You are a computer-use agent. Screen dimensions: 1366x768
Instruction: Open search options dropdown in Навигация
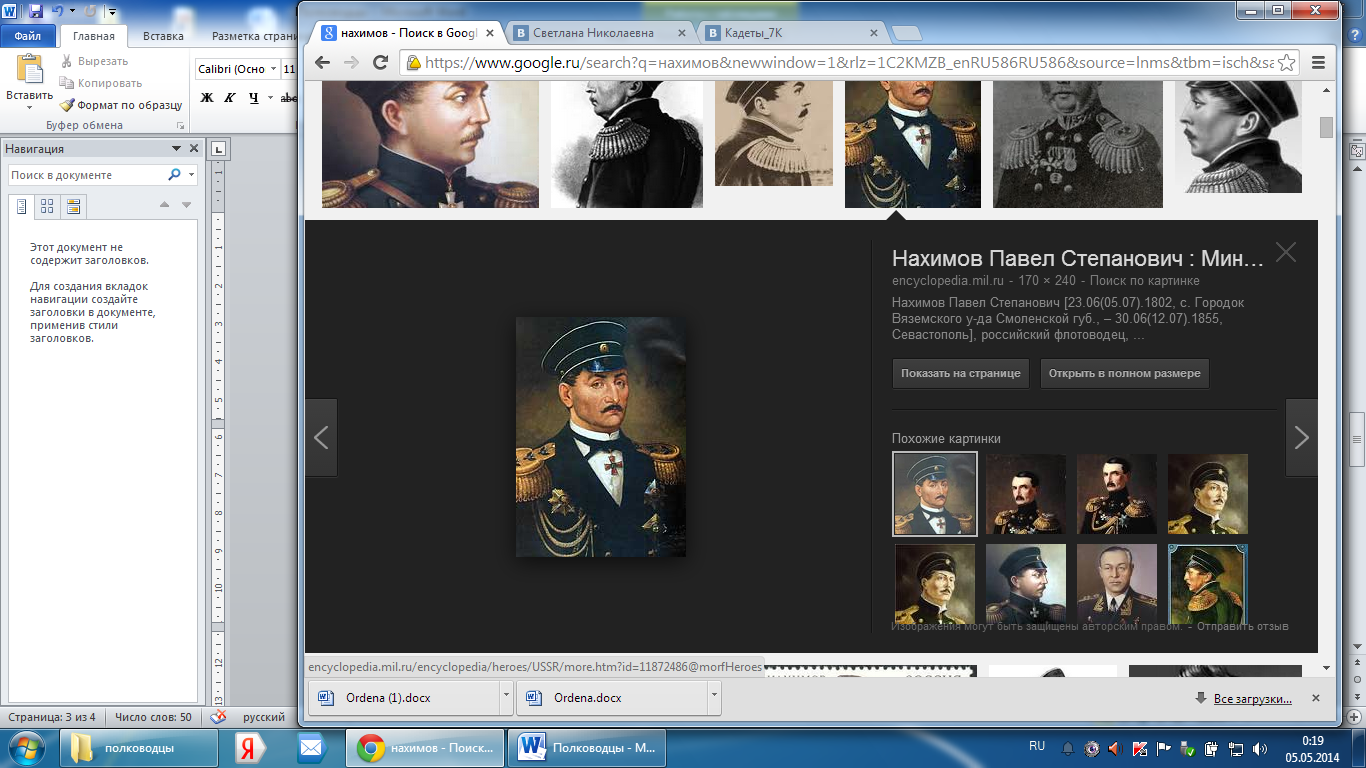[191, 175]
